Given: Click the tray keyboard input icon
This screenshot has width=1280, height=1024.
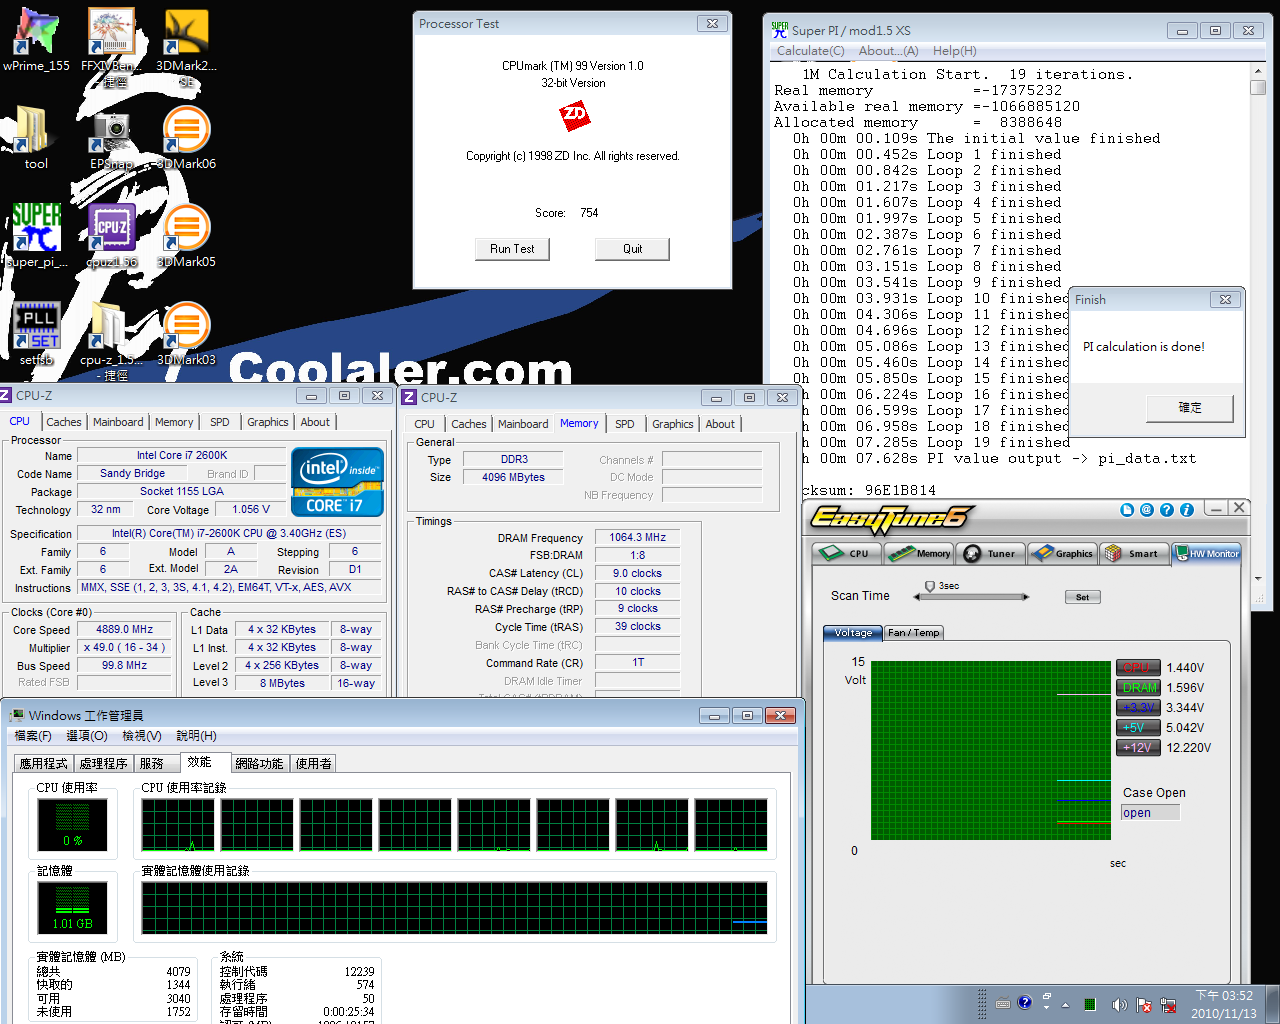Looking at the screenshot, I should 1003,1004.
